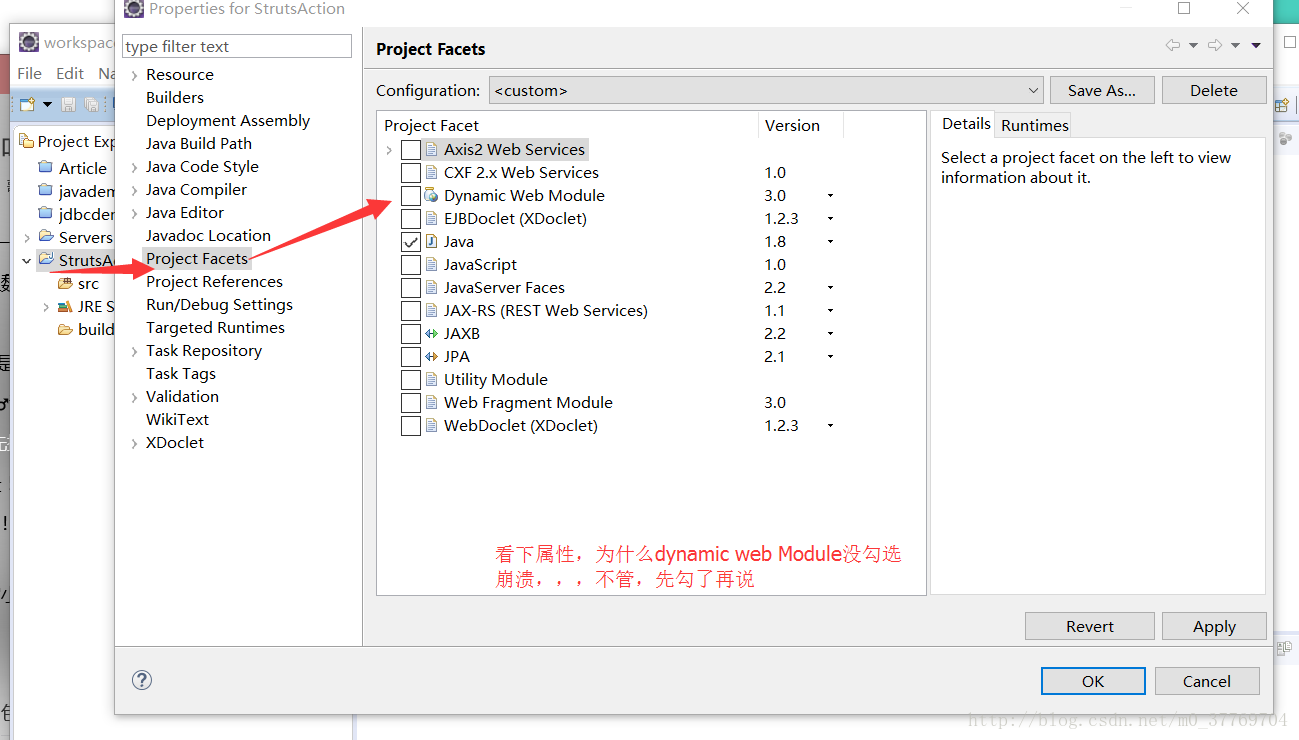The image size is (1299, 740).
Task: Switch to the Runtimes tab
Action: (x=1035, y=125)
